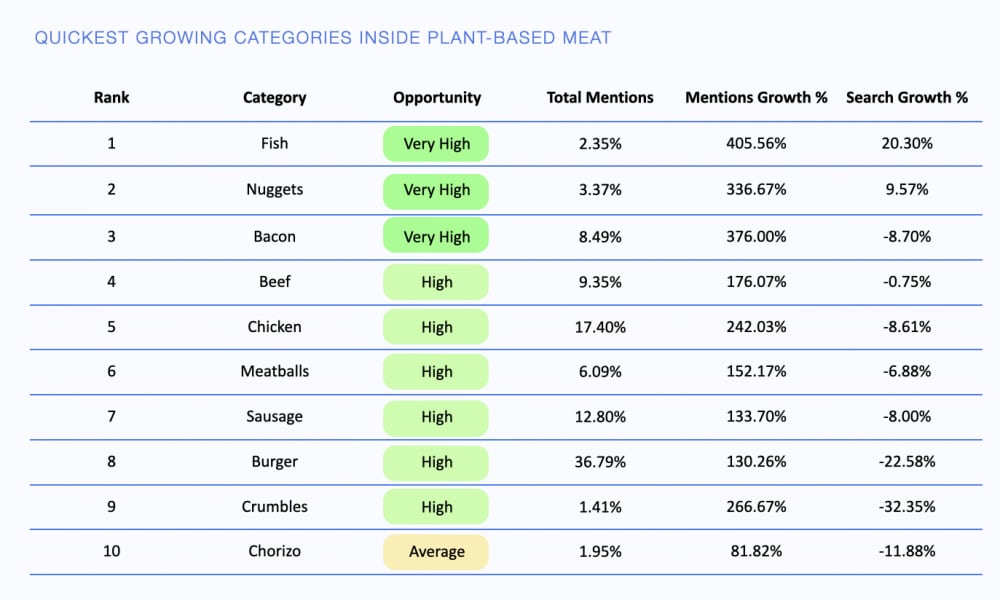This screenshot has height=600, width=1000.
Task: Click the Crumbles category cell
Action: coord(274,507)
